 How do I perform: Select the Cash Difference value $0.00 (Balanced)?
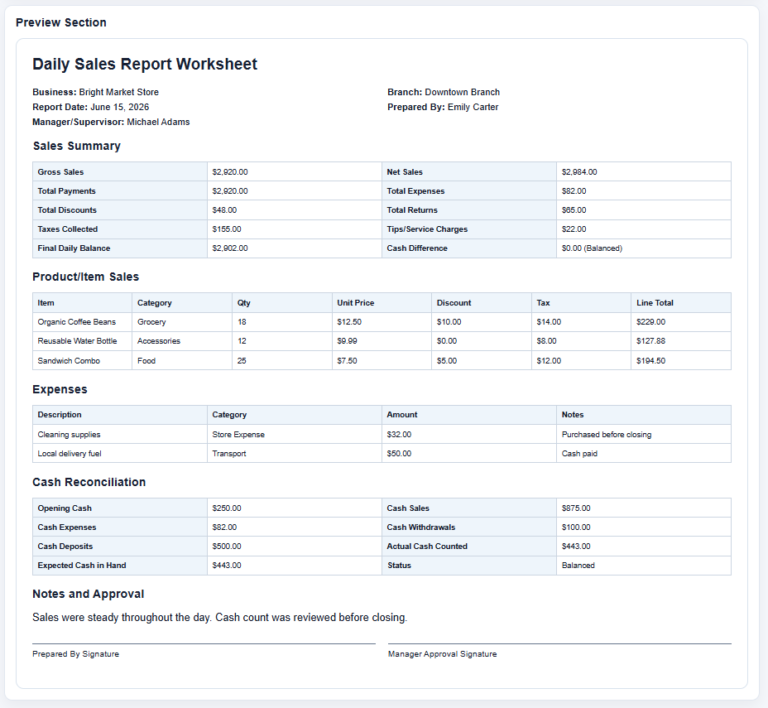click(592, 248)
